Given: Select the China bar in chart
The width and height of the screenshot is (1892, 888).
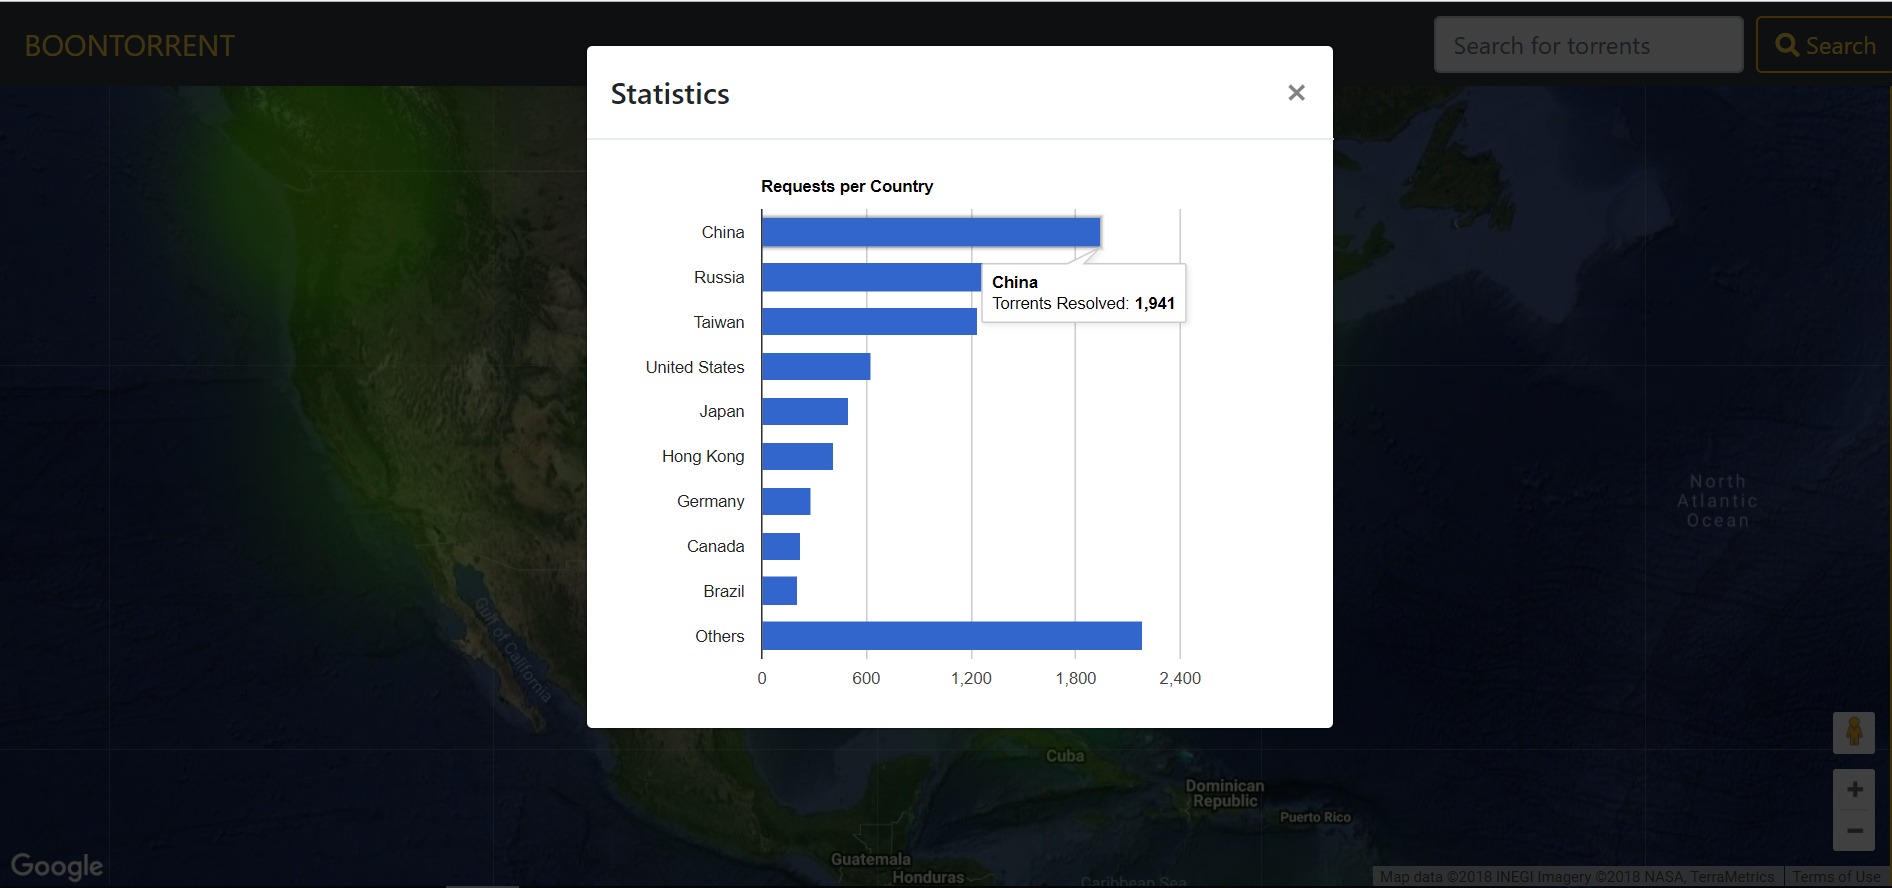Looking at the screenshot, I should click(x=931, y=232).
